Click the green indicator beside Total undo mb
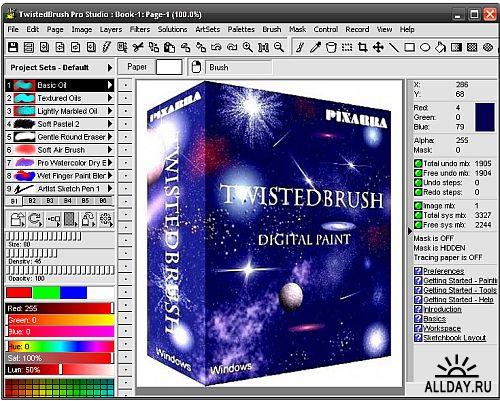The height and width of the screenshot is (401, 500). 418,163
